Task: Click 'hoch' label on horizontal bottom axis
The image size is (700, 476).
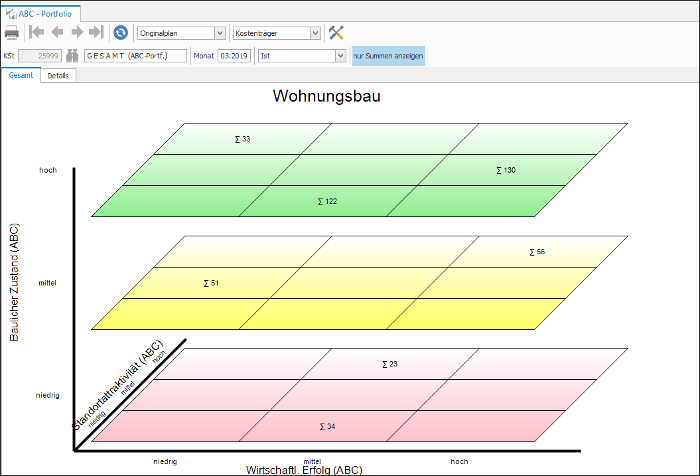Action: point(459,462)
